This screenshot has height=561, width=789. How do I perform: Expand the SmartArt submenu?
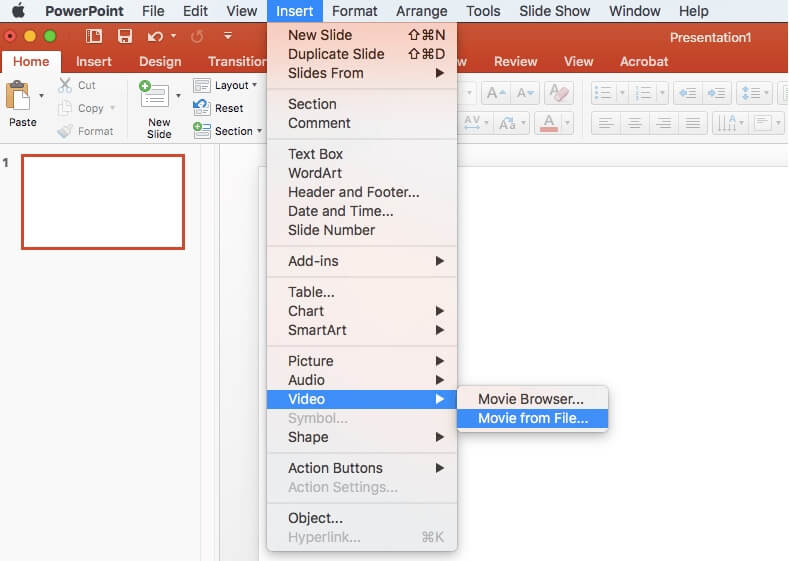click(362, 330)
